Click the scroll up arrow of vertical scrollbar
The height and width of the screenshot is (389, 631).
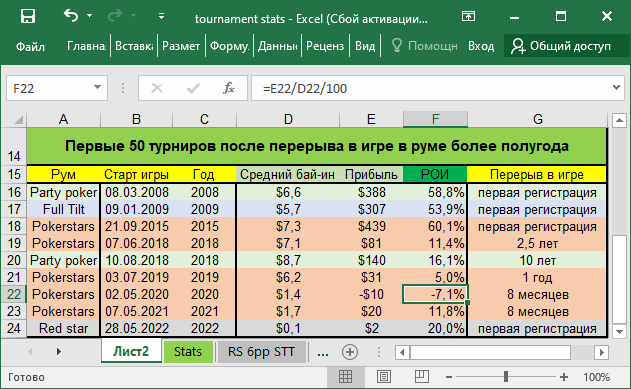coord(619,120)
